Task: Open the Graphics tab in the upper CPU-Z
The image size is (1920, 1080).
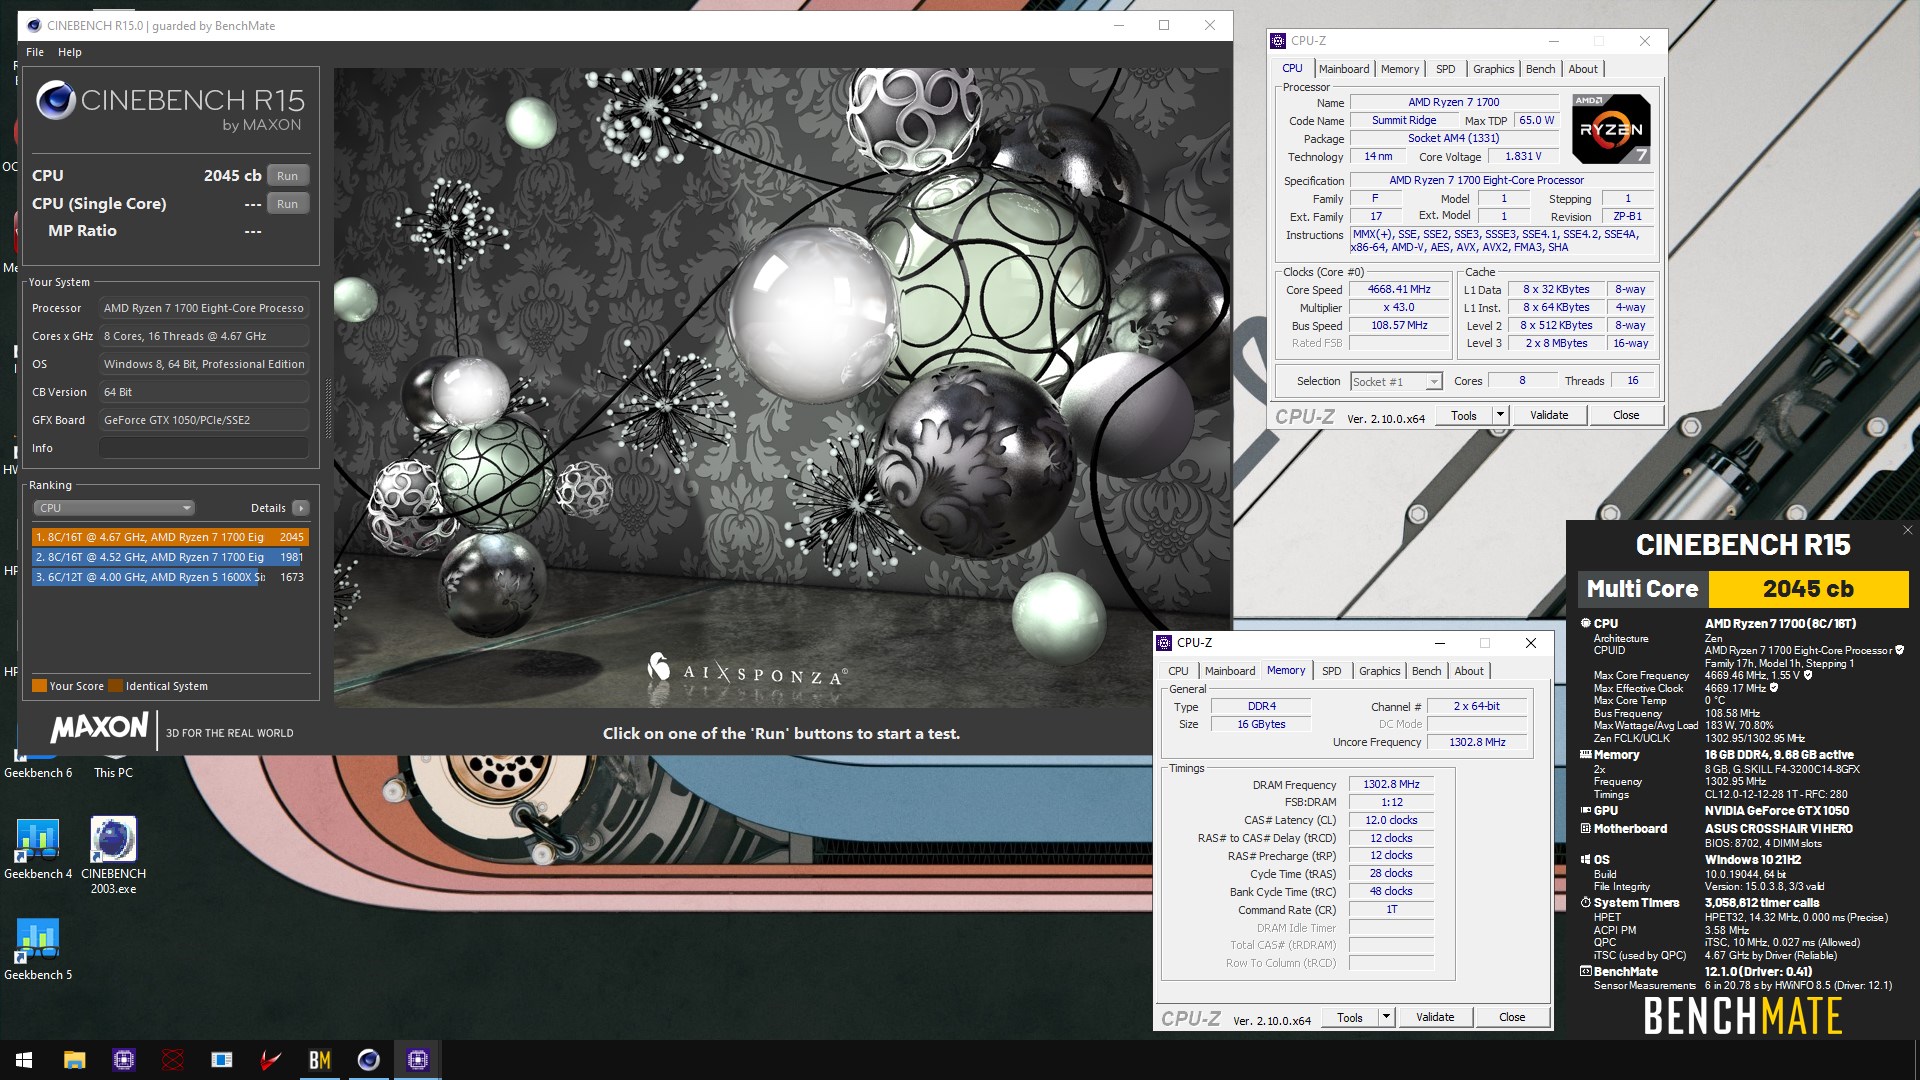Action: tap(1494, 69)
